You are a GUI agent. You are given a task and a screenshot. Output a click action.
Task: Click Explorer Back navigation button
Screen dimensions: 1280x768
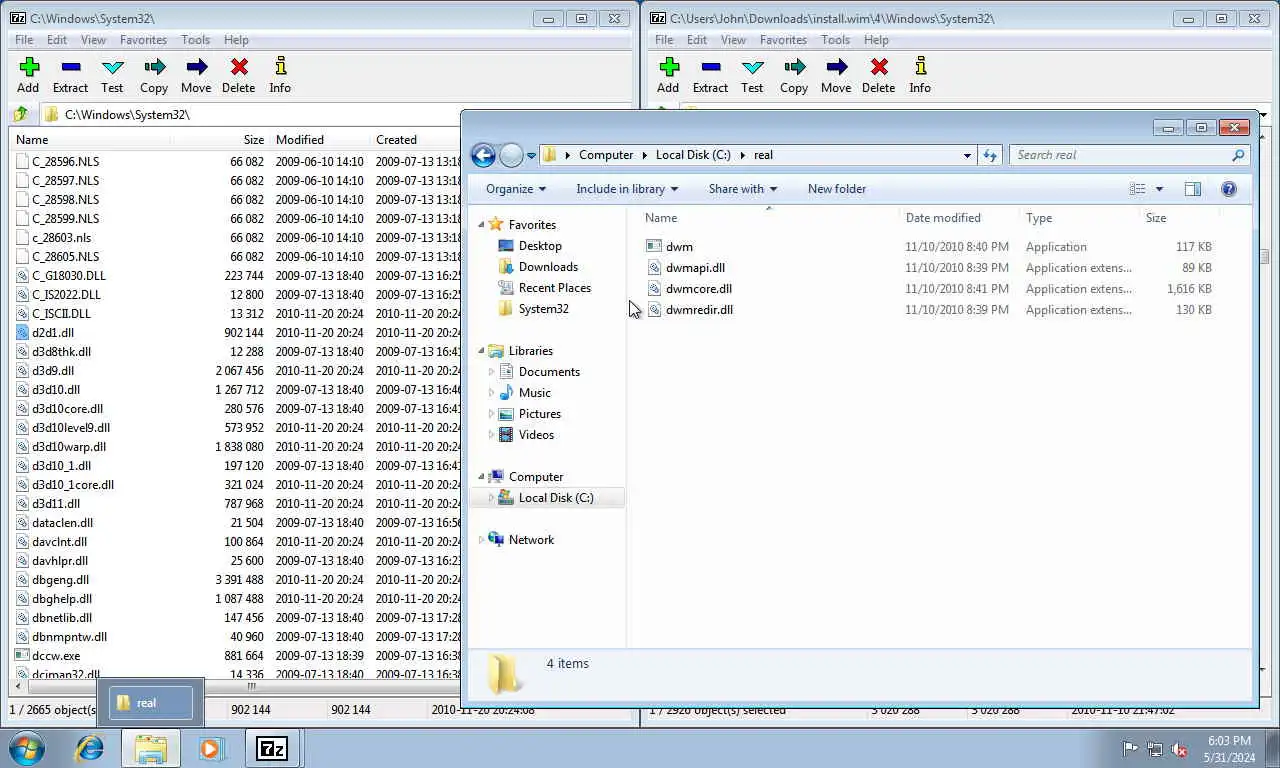[483, 155]
